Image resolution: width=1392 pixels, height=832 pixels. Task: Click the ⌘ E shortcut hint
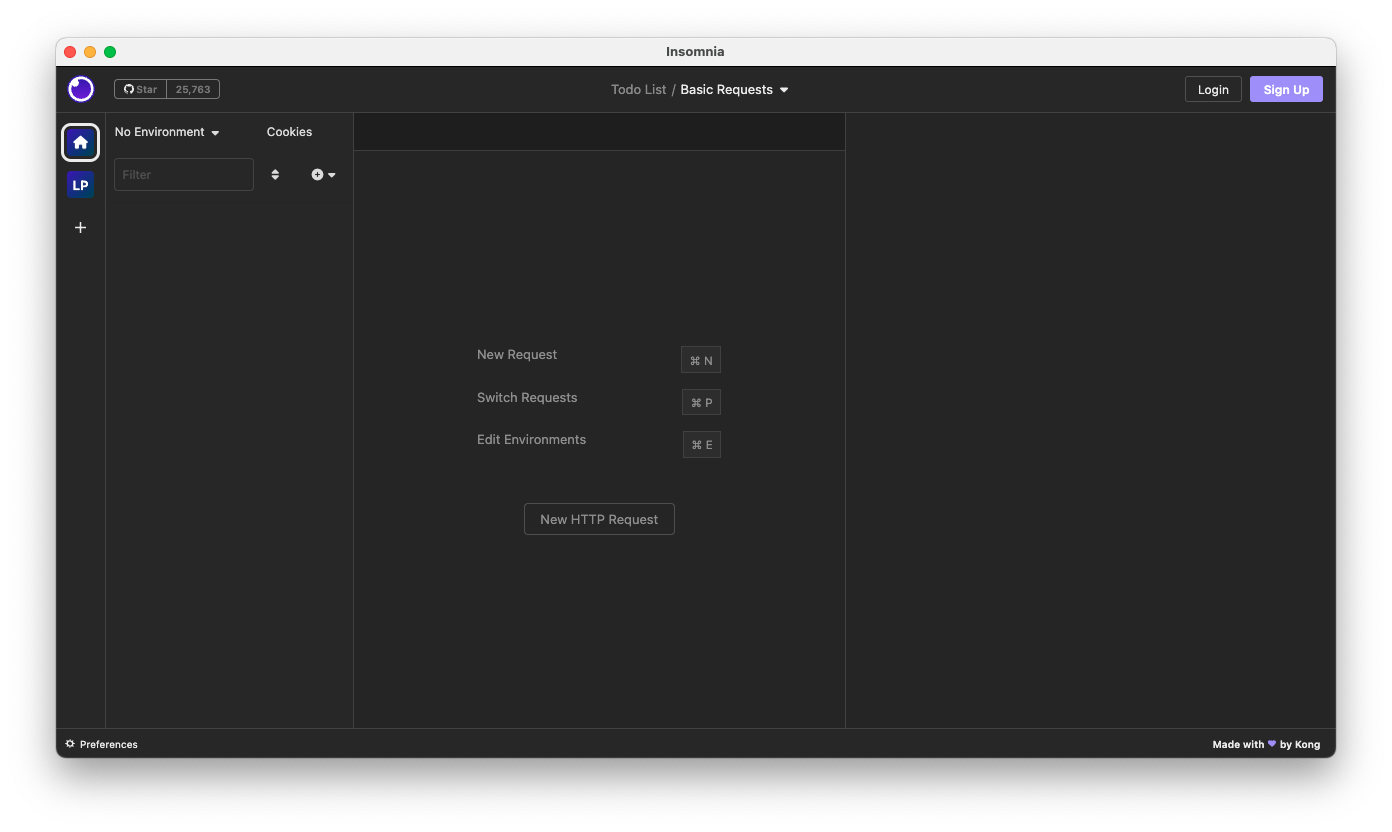pyautogui.click(x=702, y=445)
